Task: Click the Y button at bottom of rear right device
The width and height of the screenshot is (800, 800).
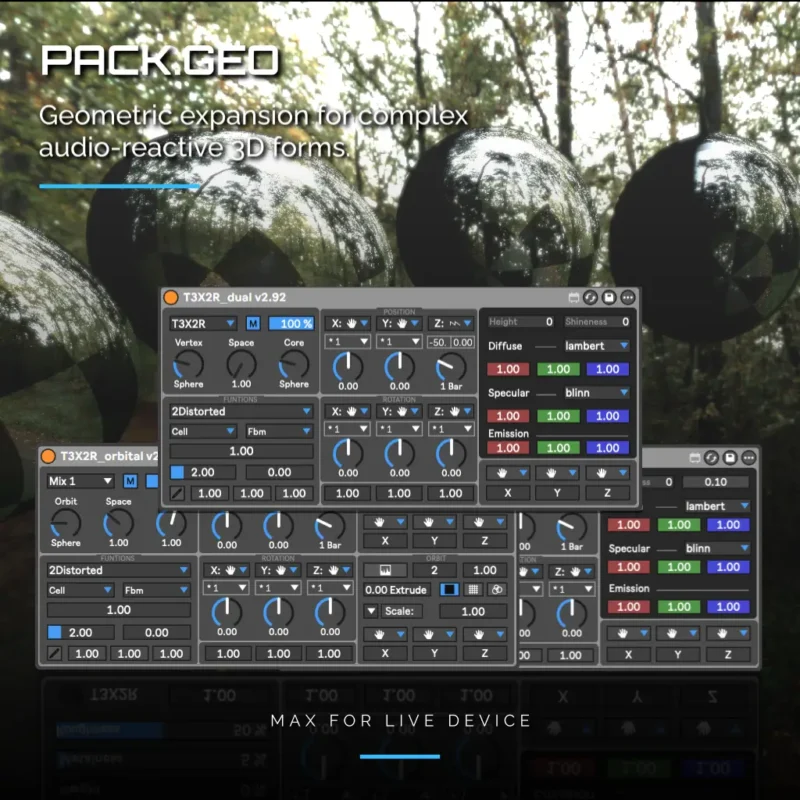Action: [678, 655]
